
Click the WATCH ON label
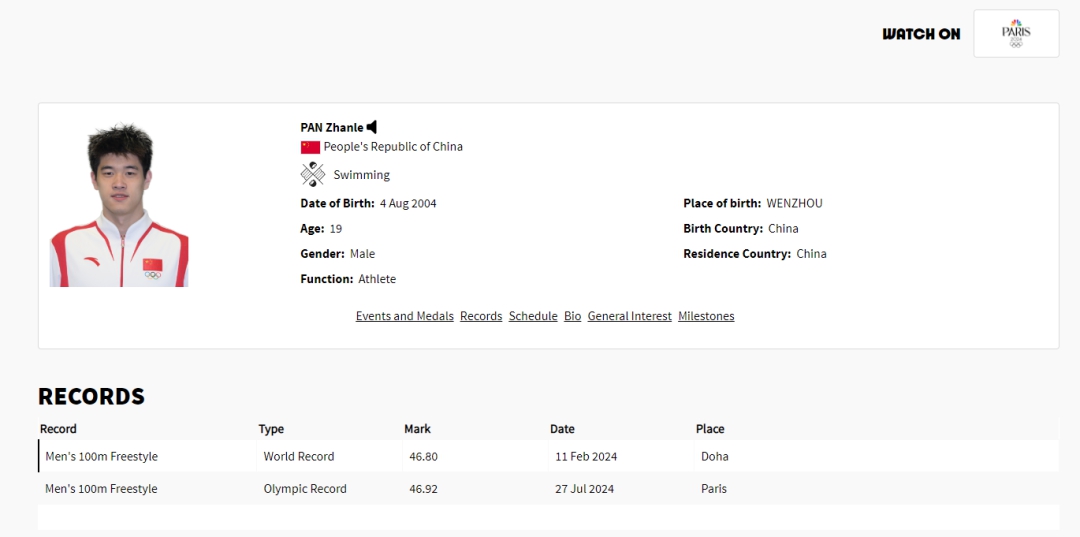pos(920,34)
